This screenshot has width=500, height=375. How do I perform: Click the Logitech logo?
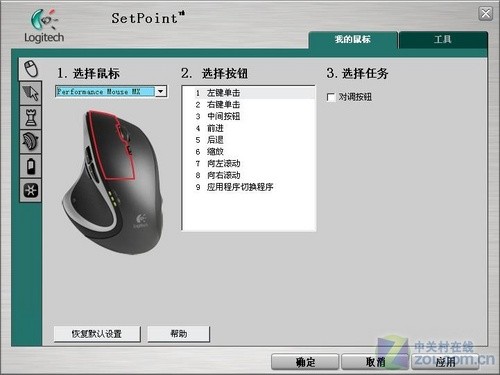[44, 26]
